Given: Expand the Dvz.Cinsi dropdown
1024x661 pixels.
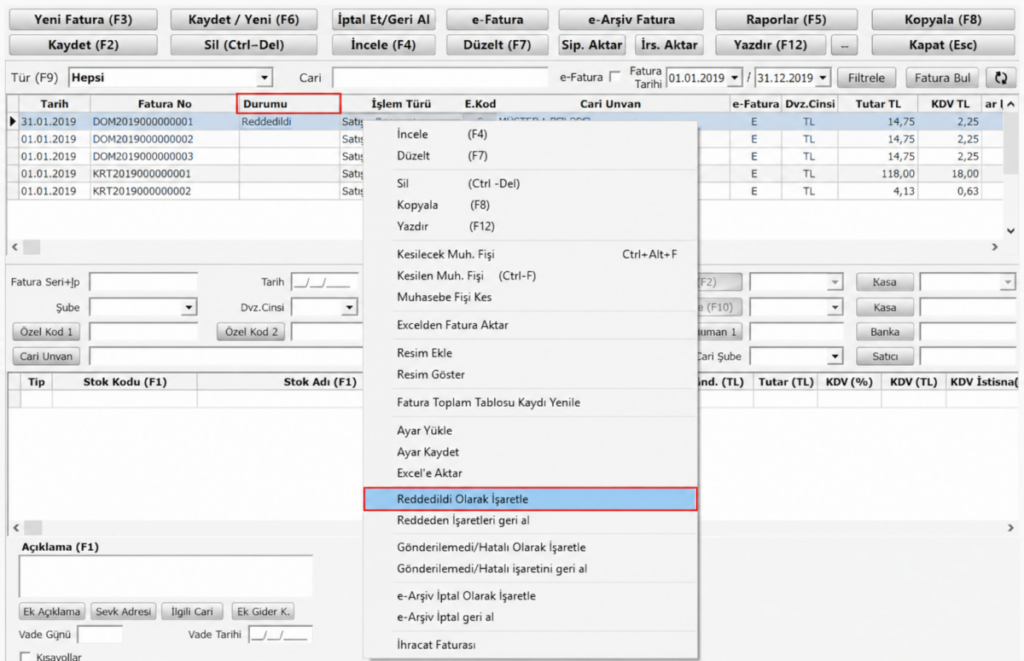Looking at the screenshot, I should [x=349, y=307].
